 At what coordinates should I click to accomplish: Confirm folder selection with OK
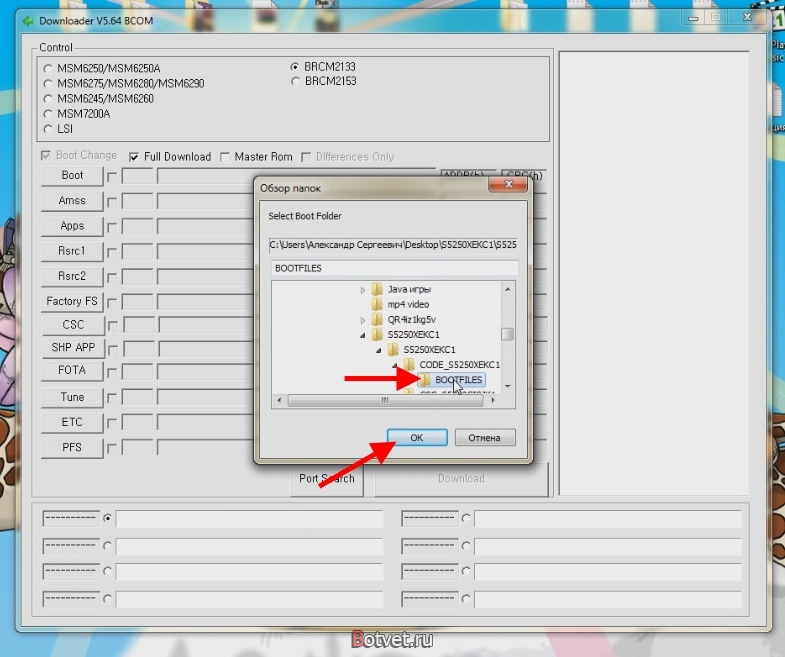coord(417,438)
